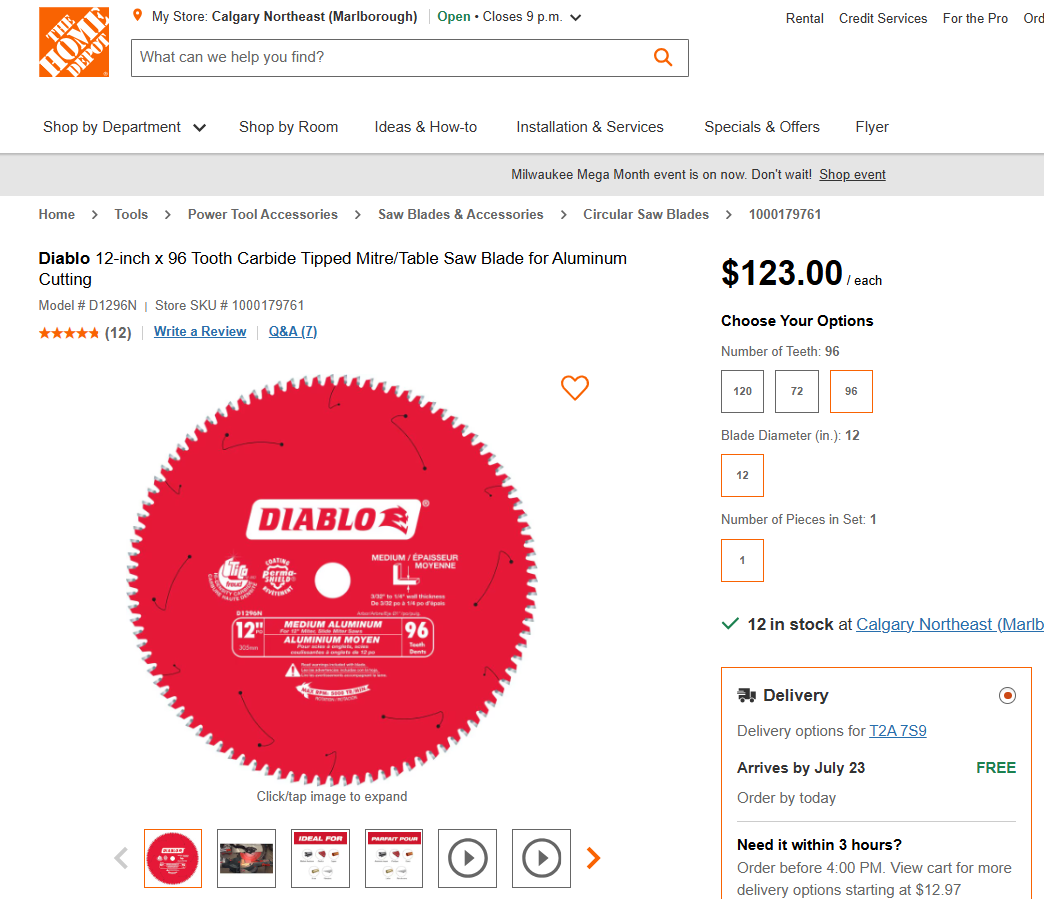Click the Circular Saw Blades breadcrumb
The image size is (1044, 899).
pyautogui.click(x=646, y=214)
